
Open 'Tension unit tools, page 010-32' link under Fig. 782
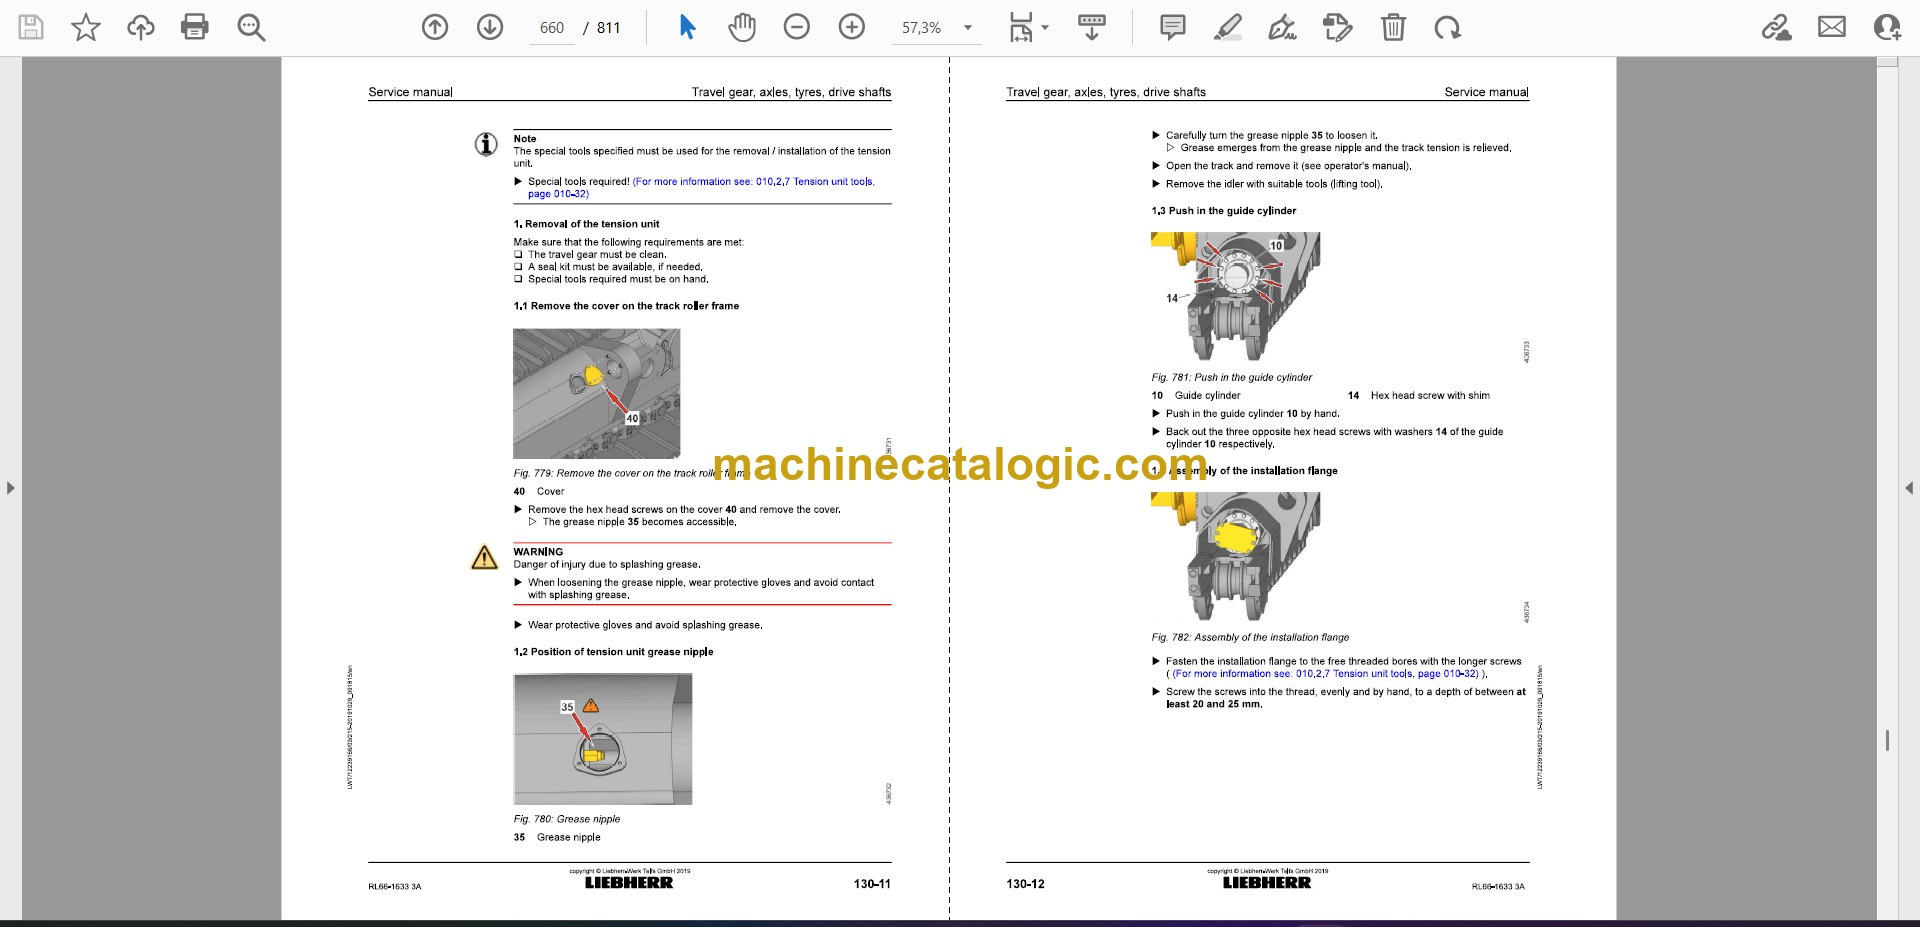click(x=1326, y=674)
